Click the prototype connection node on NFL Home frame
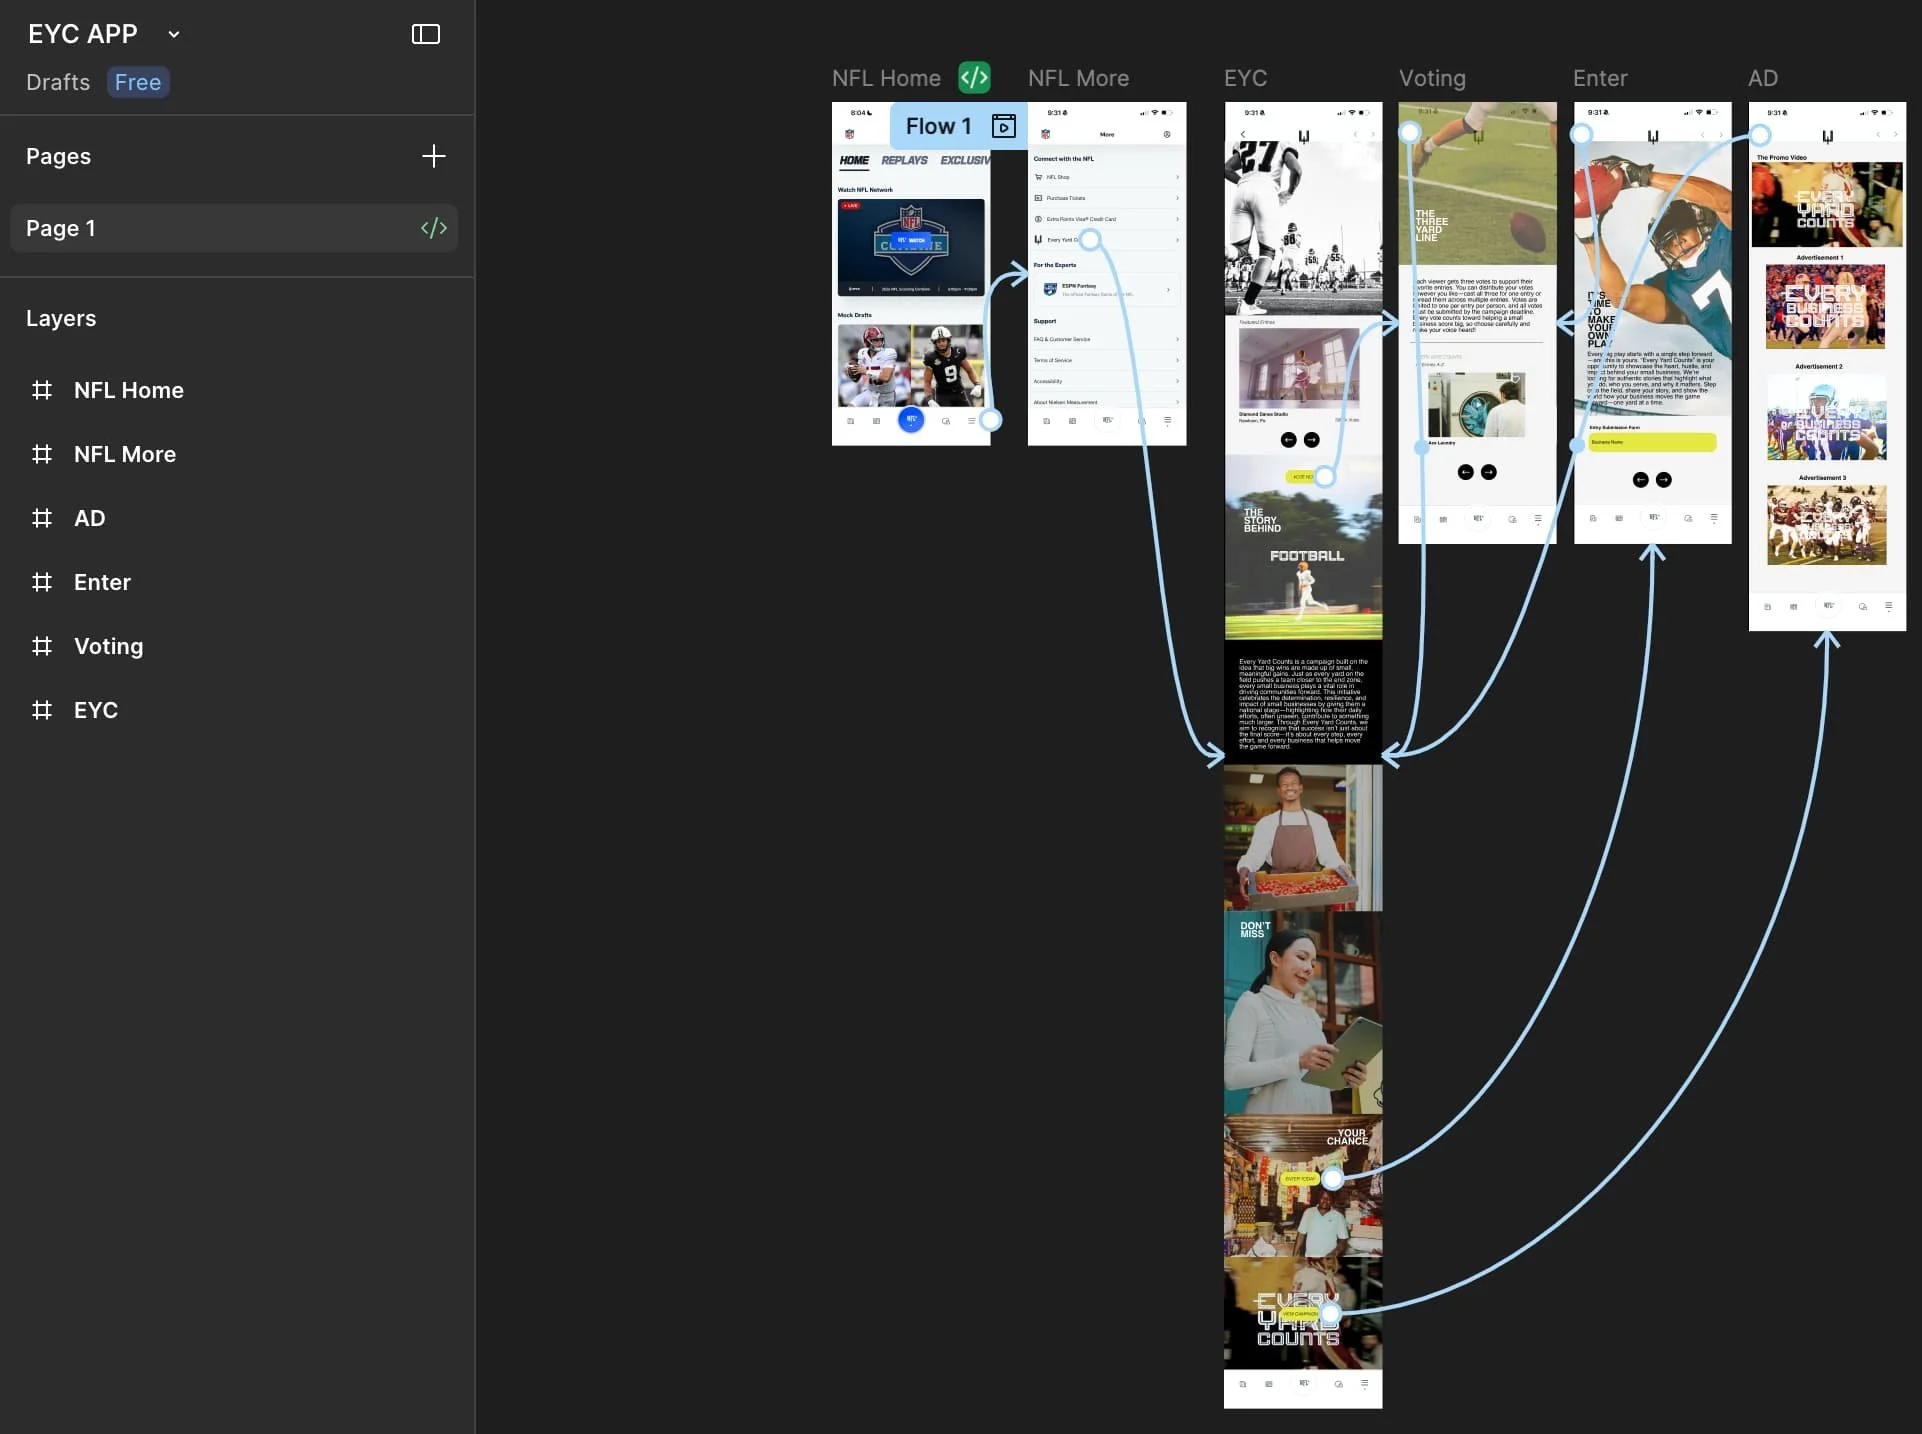Viewport: 1922px width, 1434px height. (x=990, y=420)
